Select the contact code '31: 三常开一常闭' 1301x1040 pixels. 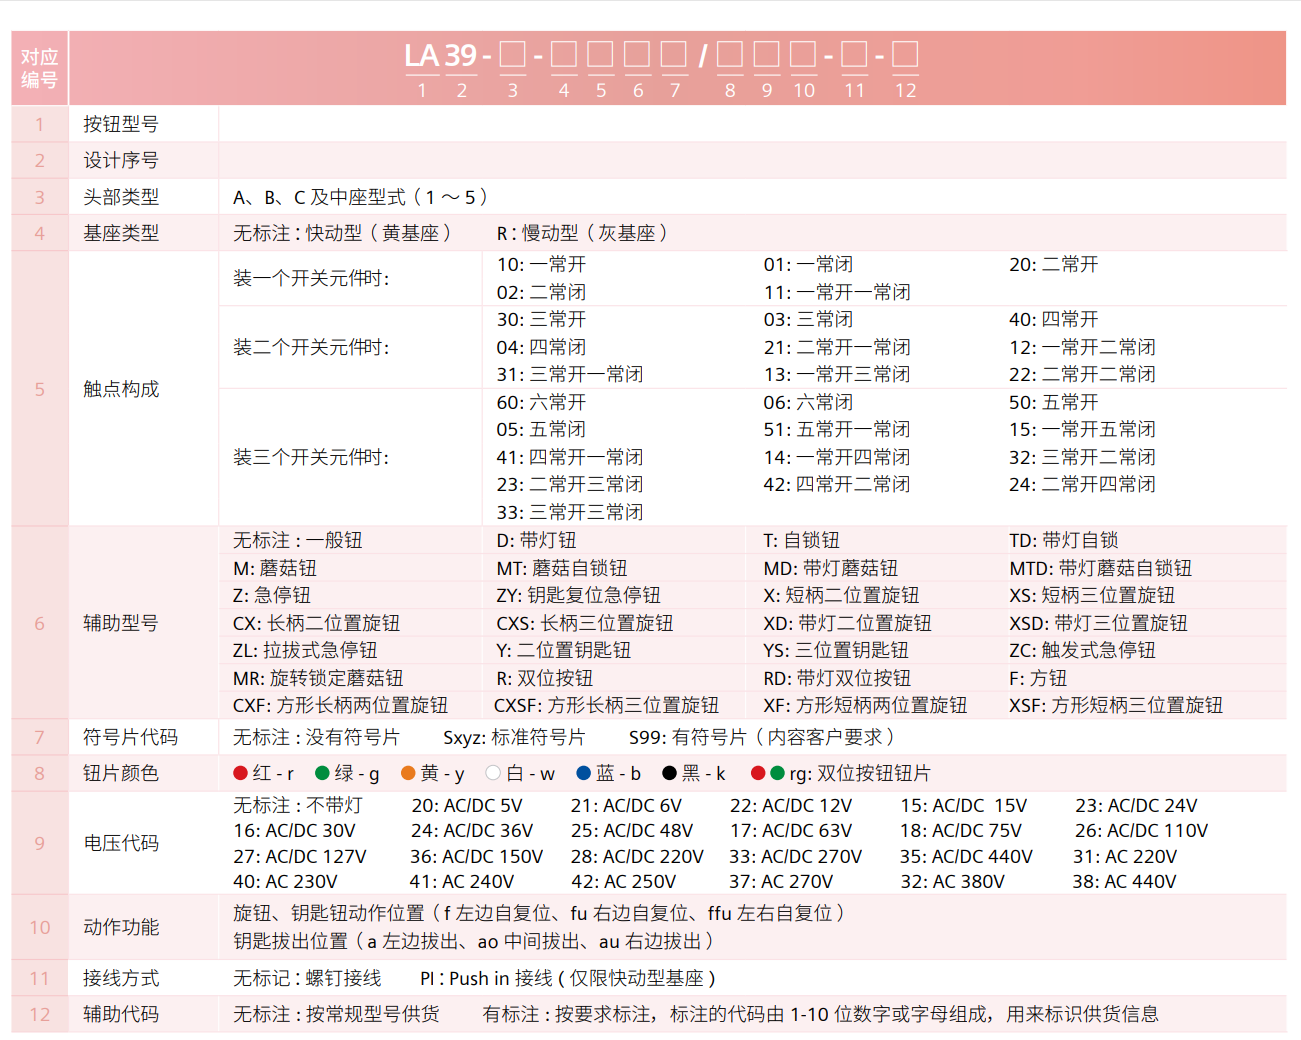click(x=570, y=374)
